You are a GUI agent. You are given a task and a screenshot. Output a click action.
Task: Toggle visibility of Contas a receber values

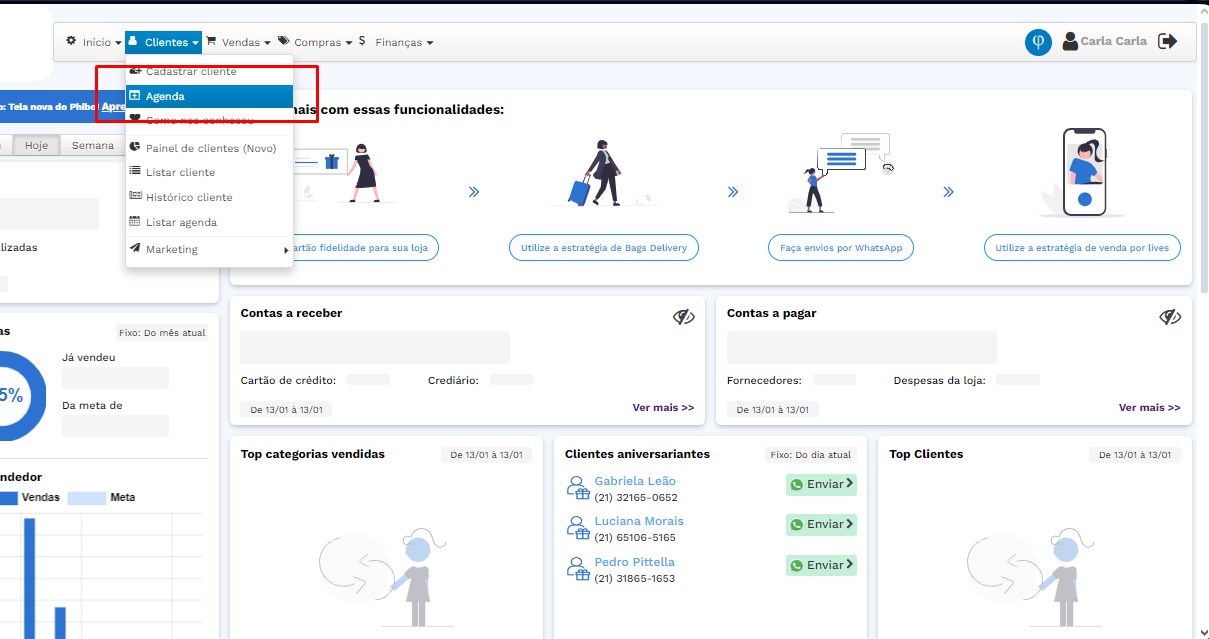click(683, 317)
